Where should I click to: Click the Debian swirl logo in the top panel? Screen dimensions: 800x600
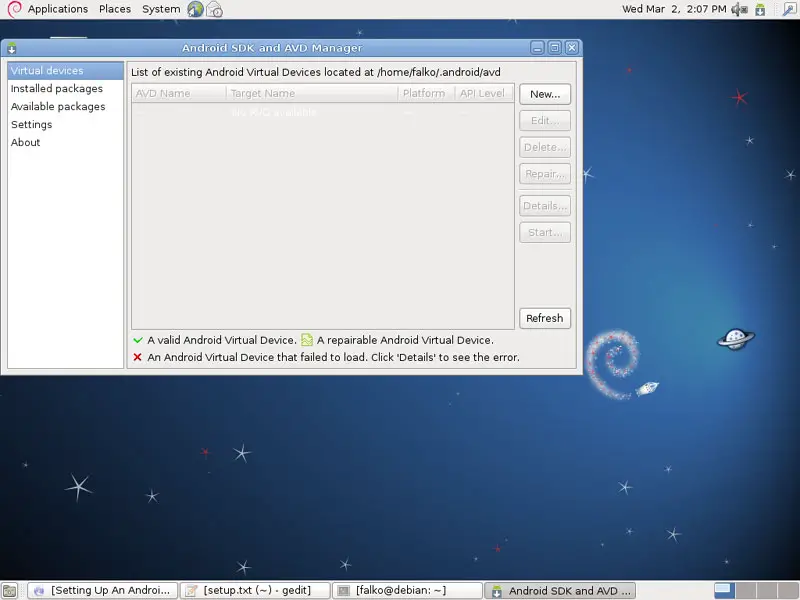[x=14, y=9]
